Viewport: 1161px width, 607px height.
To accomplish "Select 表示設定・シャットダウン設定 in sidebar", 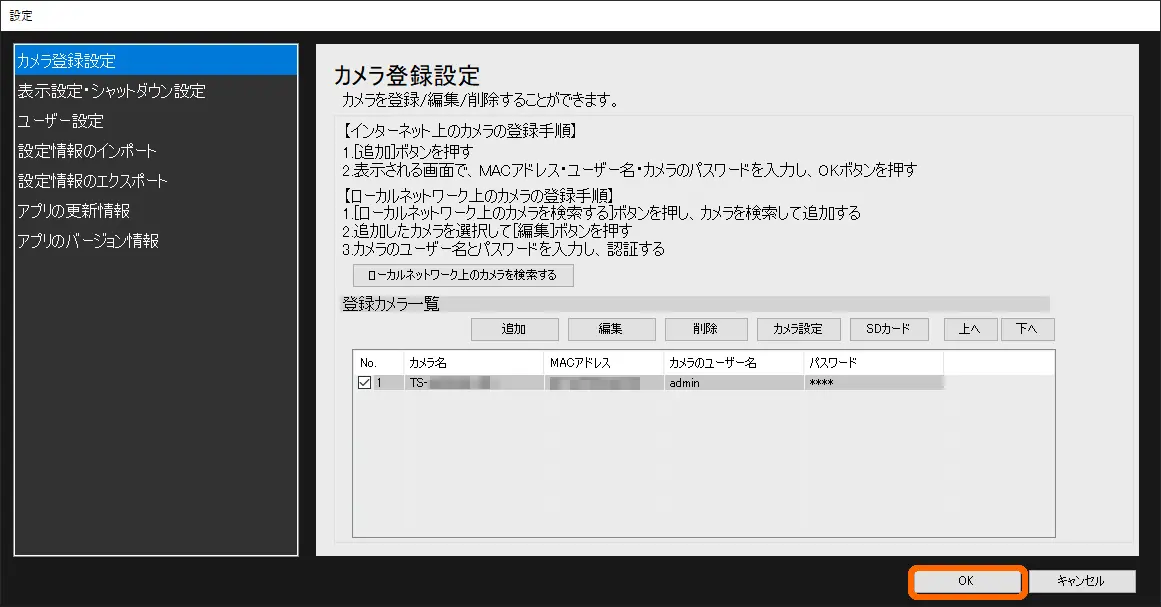I will (x=111, y=91).
